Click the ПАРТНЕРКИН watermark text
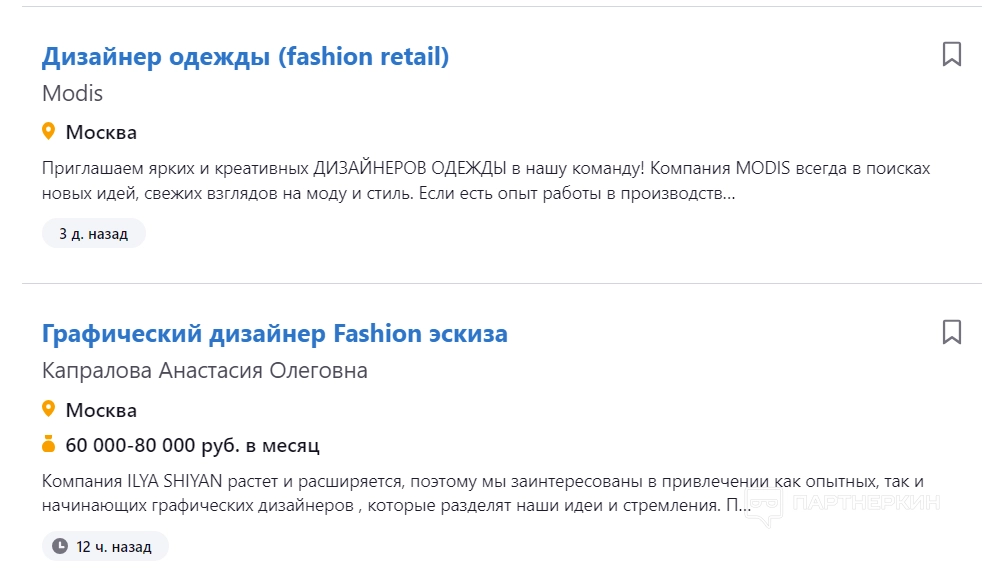Screen dimensions: 991x580 [x=866, y=504]
